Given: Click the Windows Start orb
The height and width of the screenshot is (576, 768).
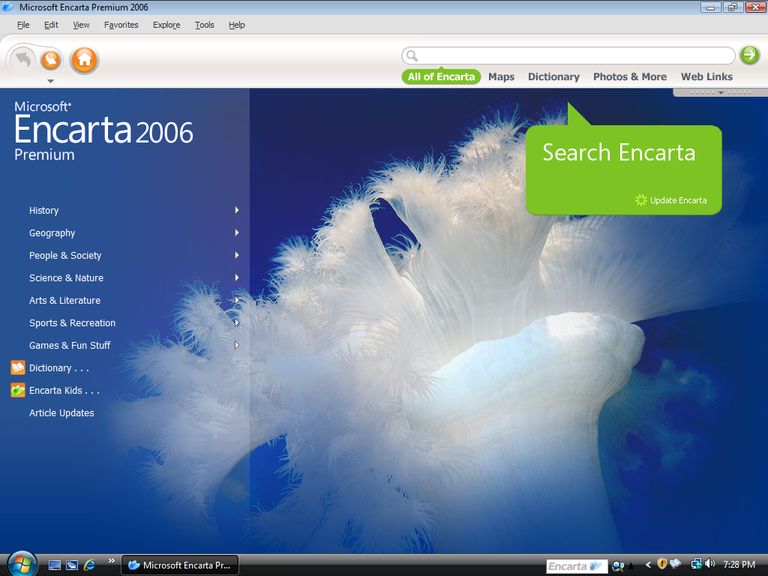Looking at the screenshot, I should coord(20,565).
